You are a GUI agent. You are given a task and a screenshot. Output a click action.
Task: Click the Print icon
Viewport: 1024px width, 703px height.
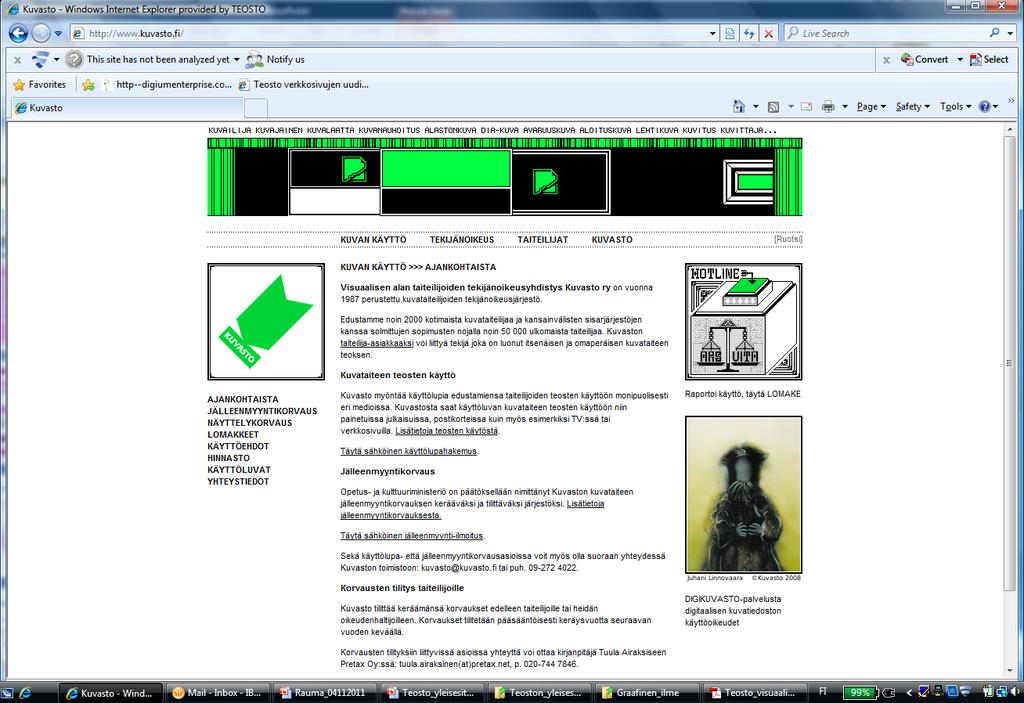pos(828,106)
